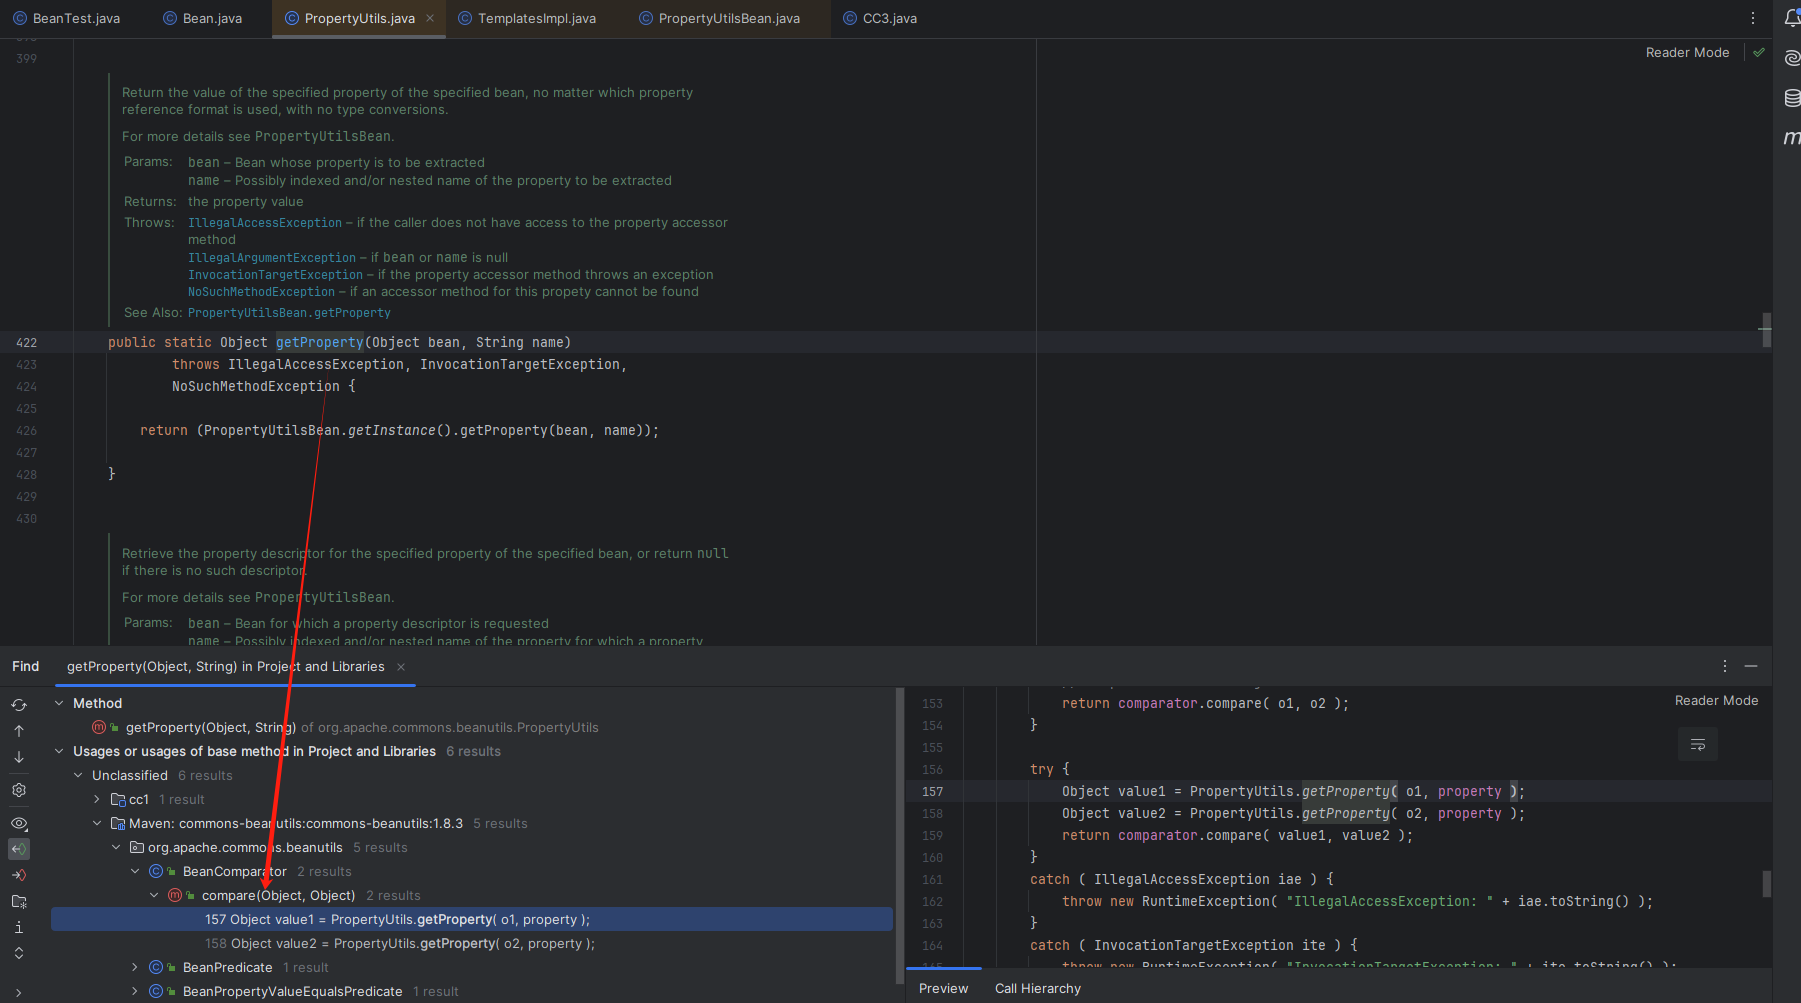Open the Database tool window icon
This screenshot has height=1003, width=1801.
(x=1792, y=97)
